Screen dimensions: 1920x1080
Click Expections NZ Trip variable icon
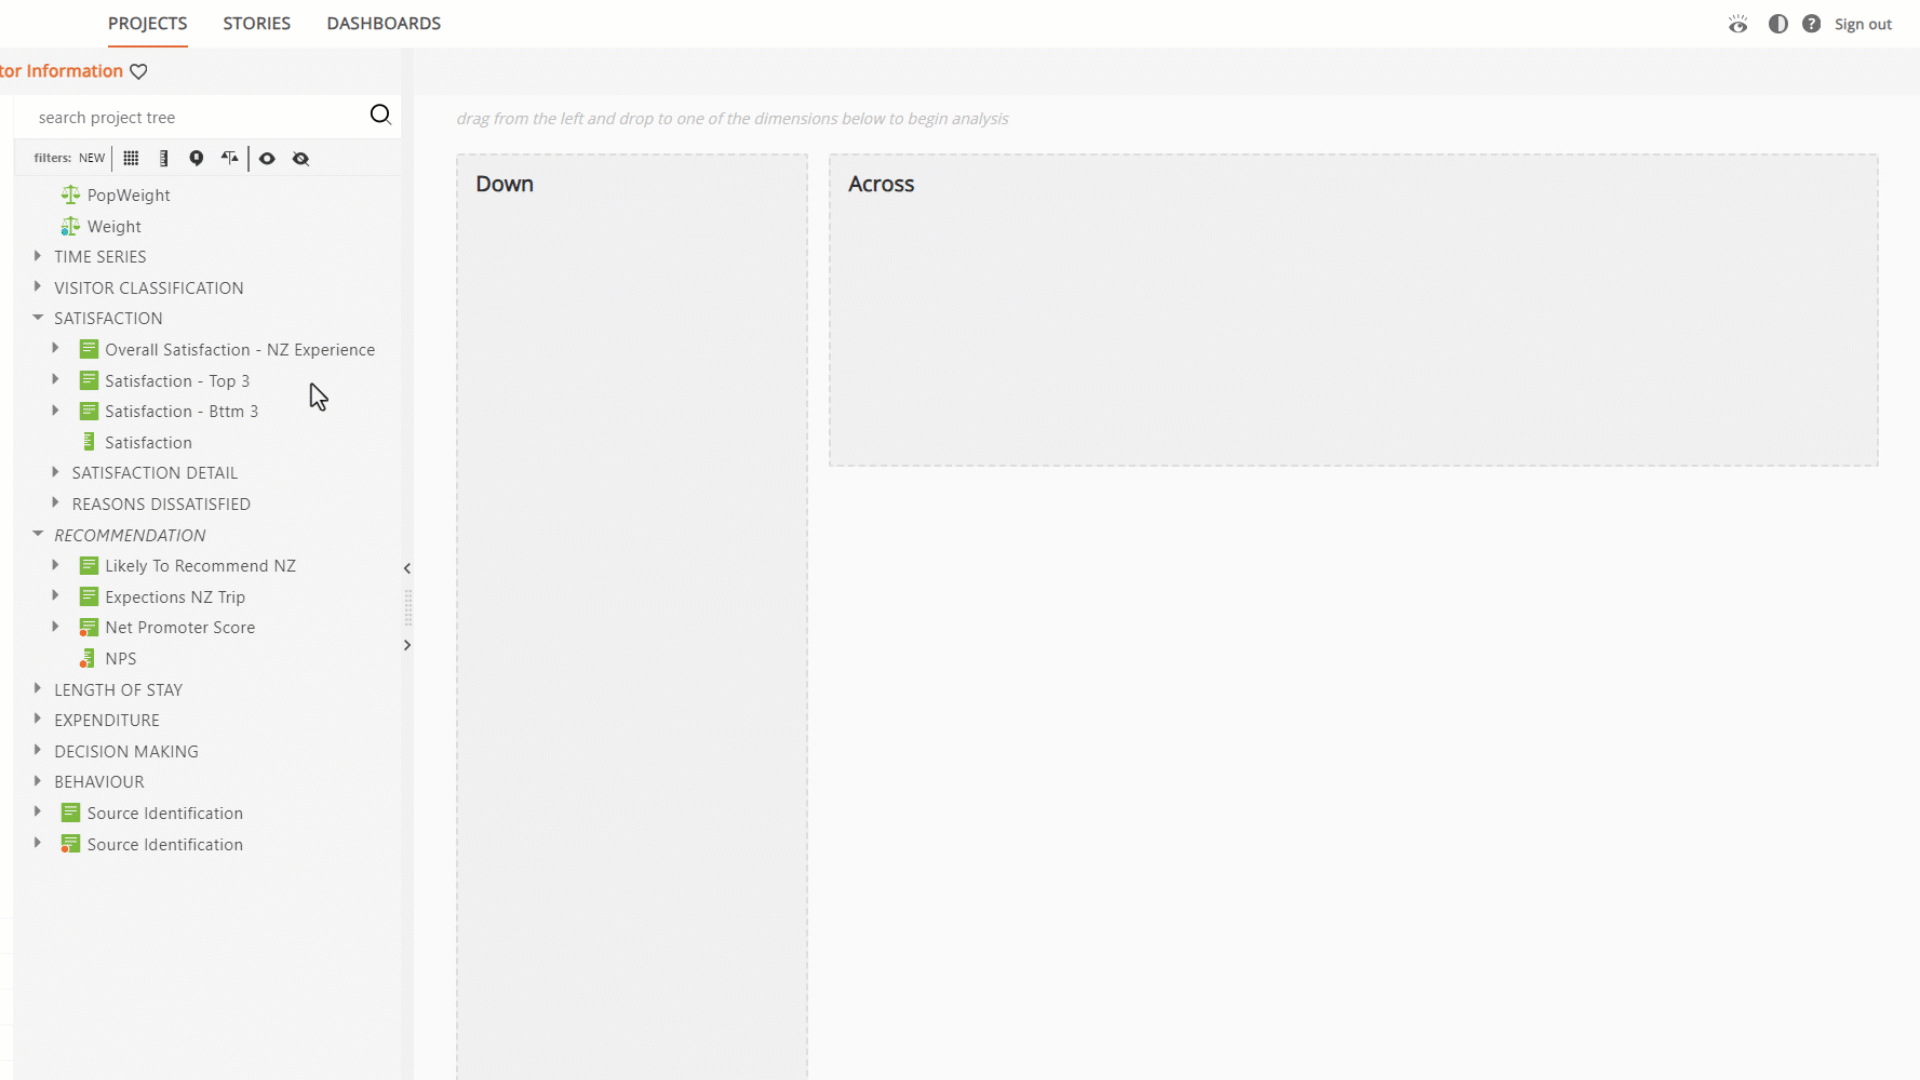click(89, 596)
